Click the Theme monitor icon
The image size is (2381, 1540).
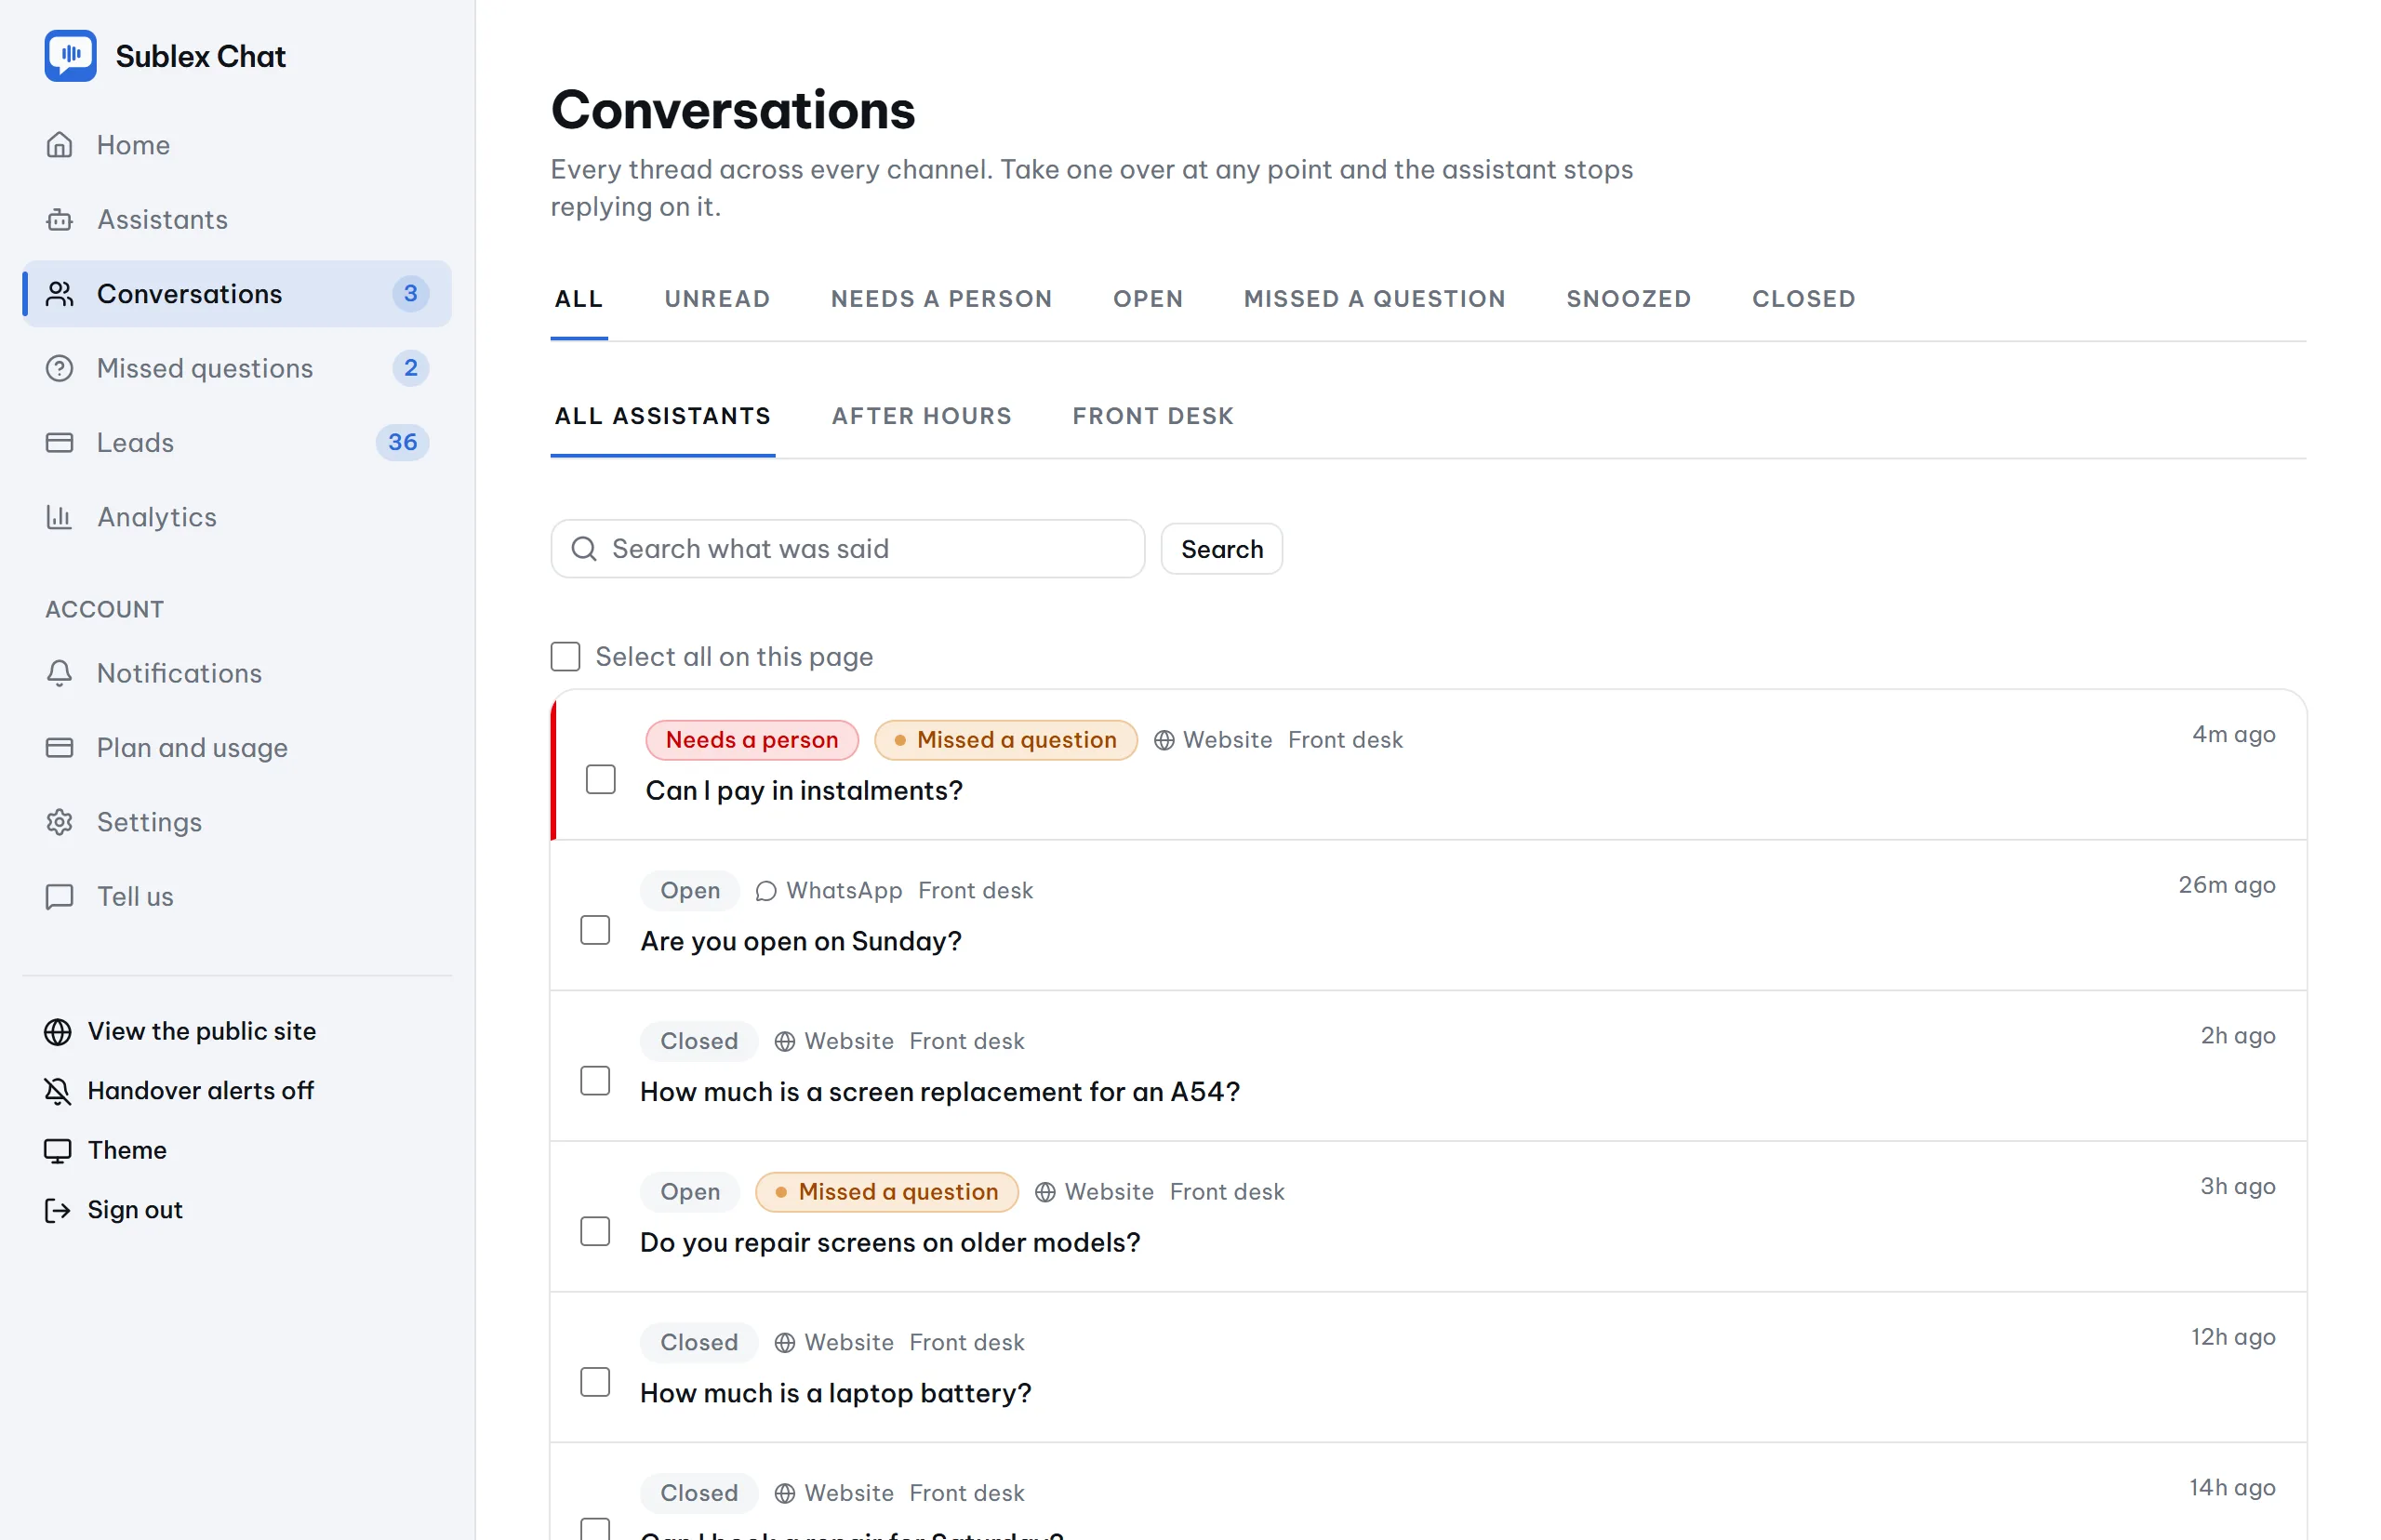coord(58,1150)
